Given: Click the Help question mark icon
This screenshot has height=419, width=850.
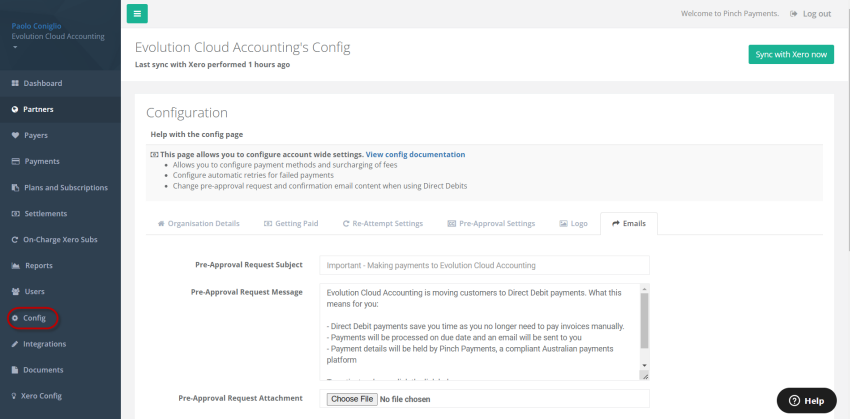Looking at the screenshot, I should pyautogui.click(x=794, y=401).
